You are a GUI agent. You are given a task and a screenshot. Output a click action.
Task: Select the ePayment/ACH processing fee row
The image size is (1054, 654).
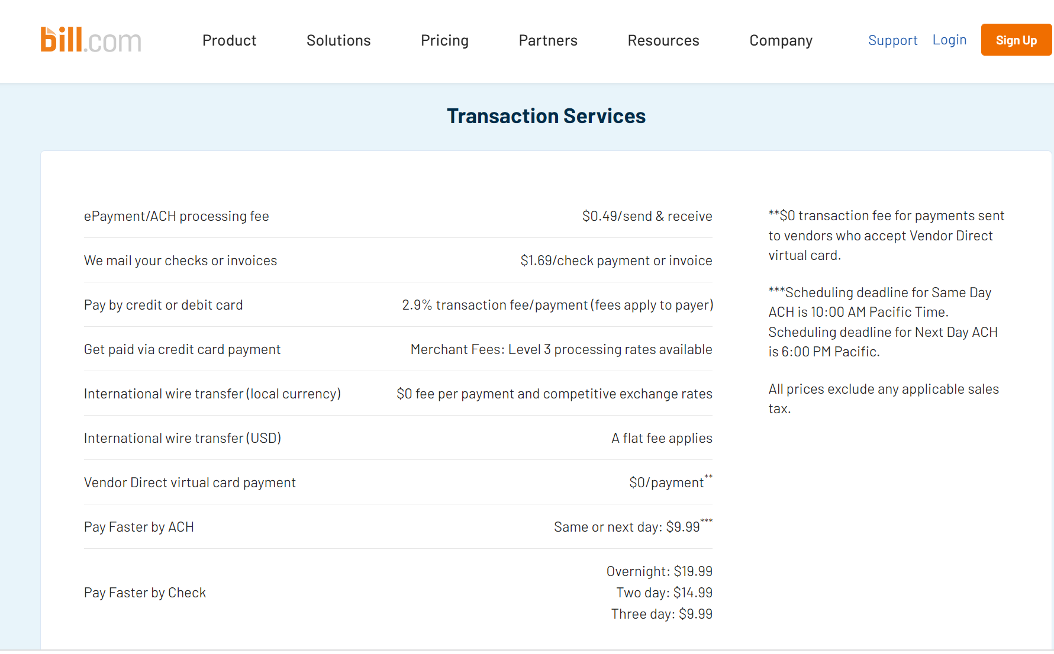tap(177, 216)
